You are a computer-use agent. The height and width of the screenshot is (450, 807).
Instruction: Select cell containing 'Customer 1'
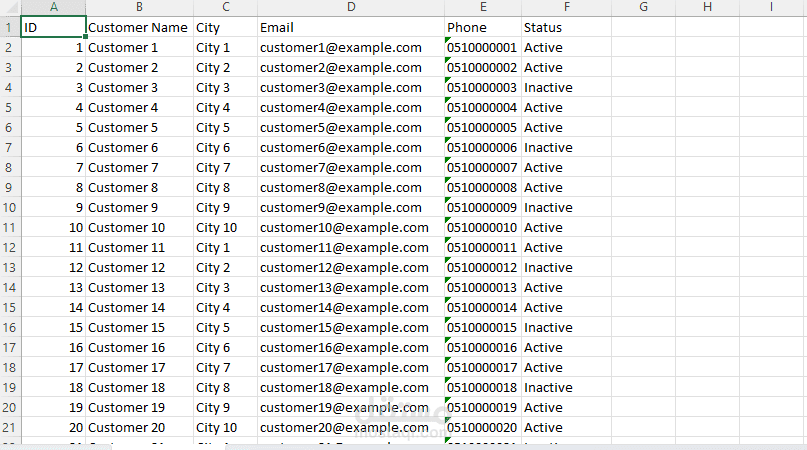point(139,47)
